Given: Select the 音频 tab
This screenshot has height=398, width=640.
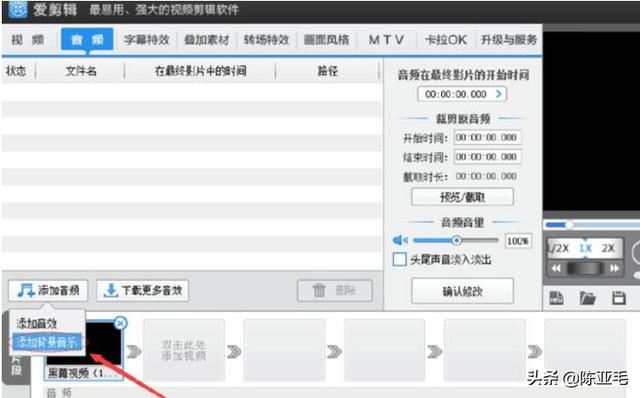Looking at the screenshot, I should [87, 40].
